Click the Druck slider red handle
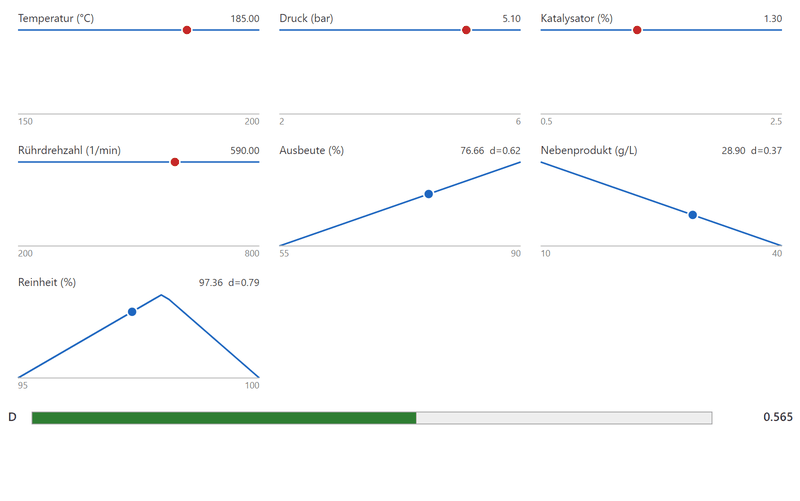Screen dimensions: 800x501 click(466, 30)
